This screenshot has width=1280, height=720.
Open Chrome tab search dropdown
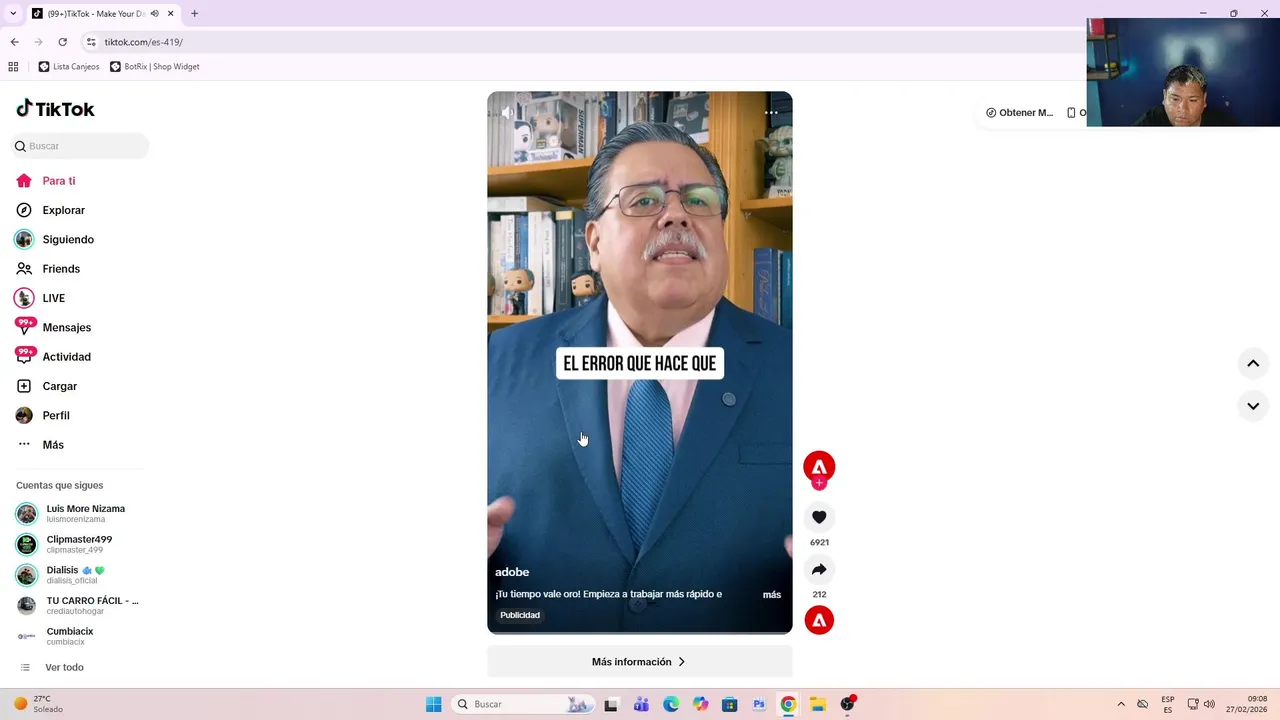(x=13, y=14)
